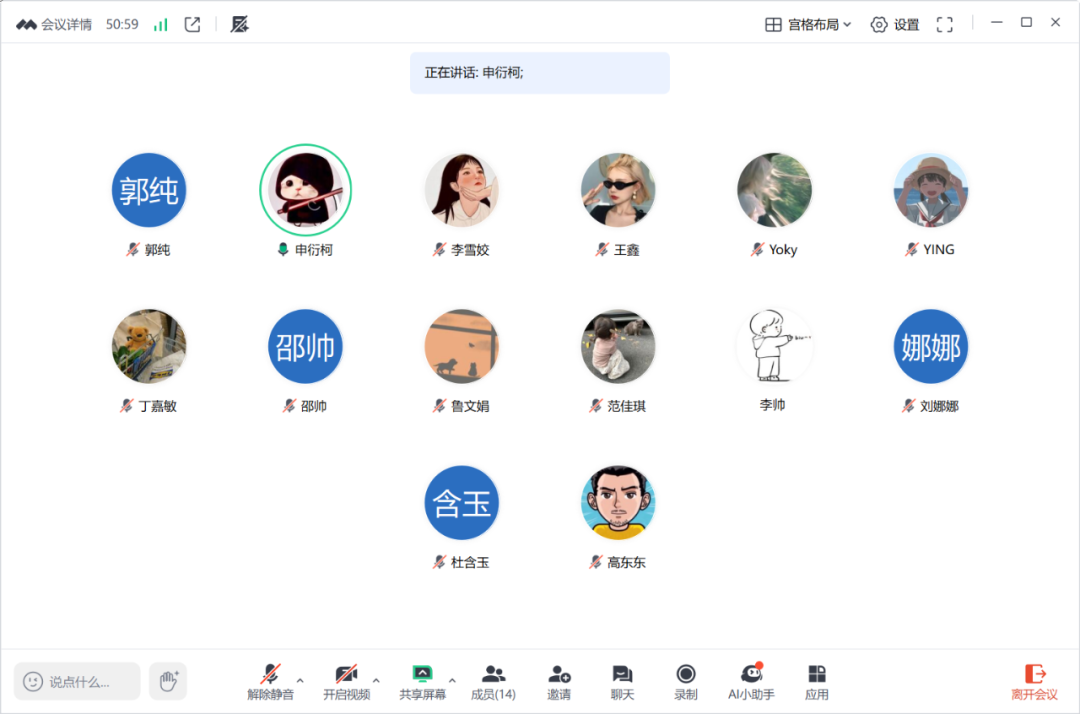Screen dimensions: 1080x714
Task: Expand video options arrow beside 开启视频
Action: (376, 680)
